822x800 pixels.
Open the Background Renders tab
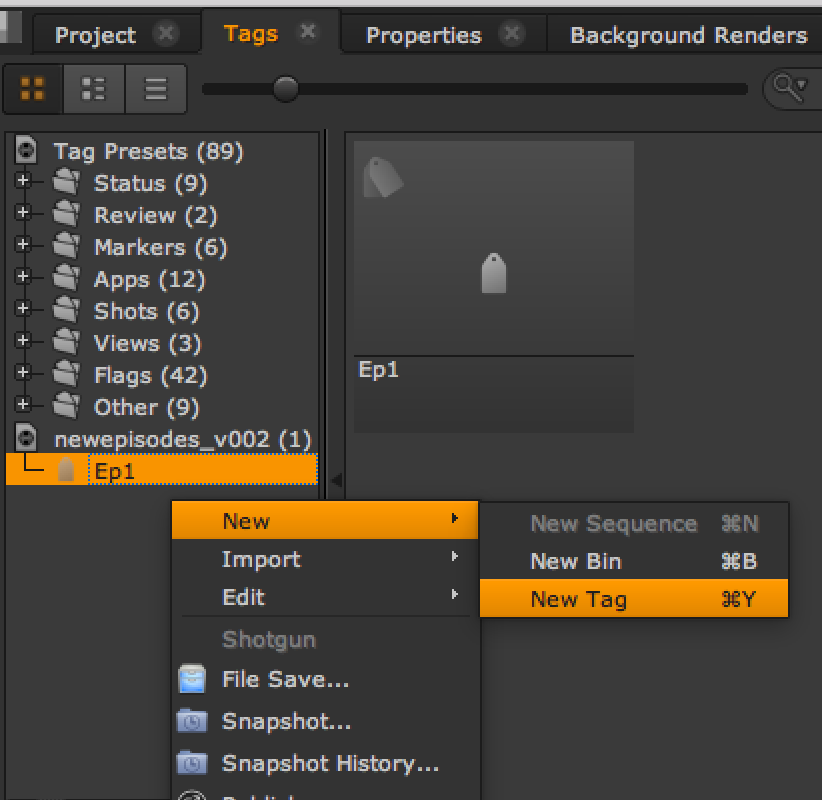click(688, 36)
